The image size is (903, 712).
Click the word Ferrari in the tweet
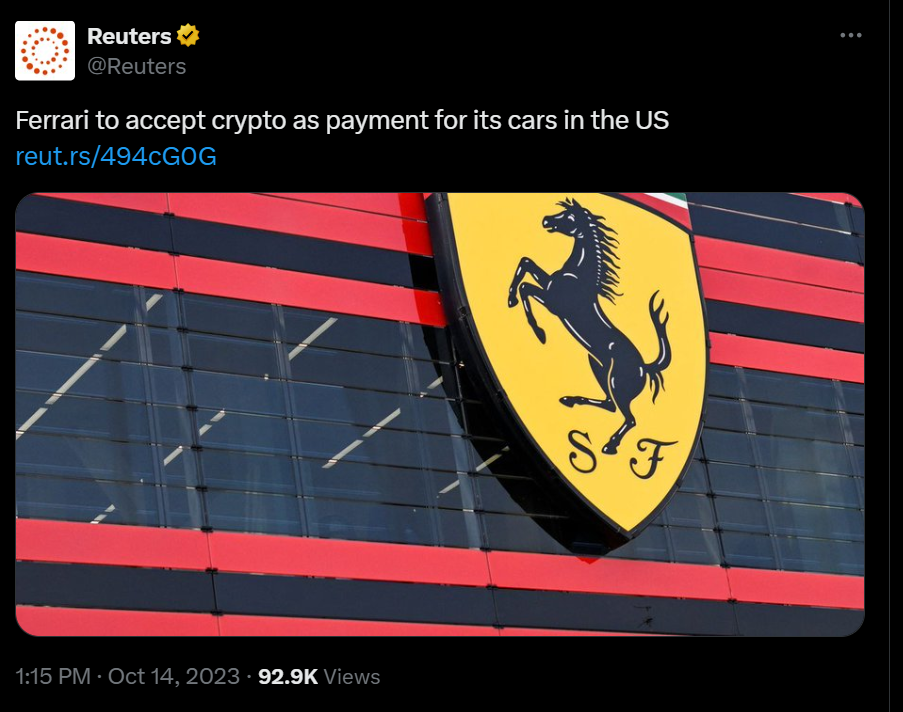(x=52, y=120)
